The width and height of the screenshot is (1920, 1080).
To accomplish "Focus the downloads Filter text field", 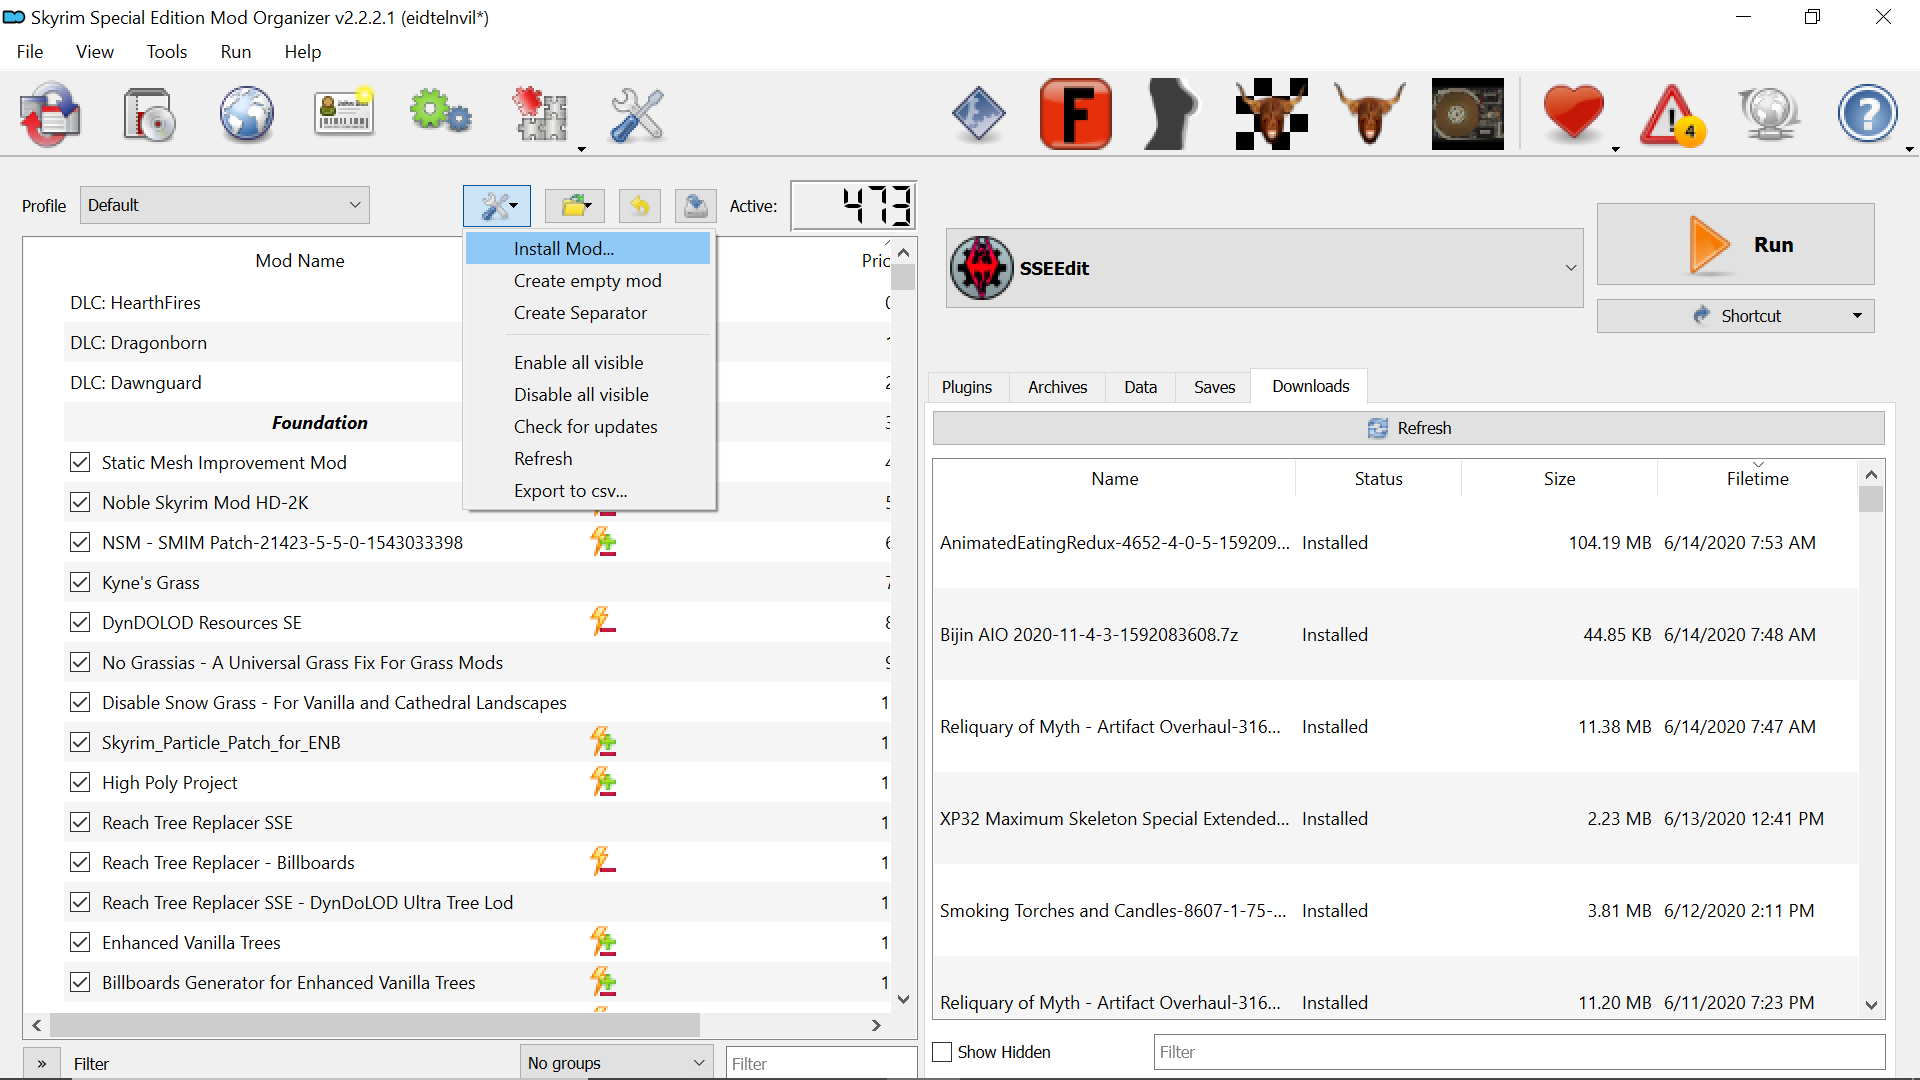I will click(1519, 1052).
